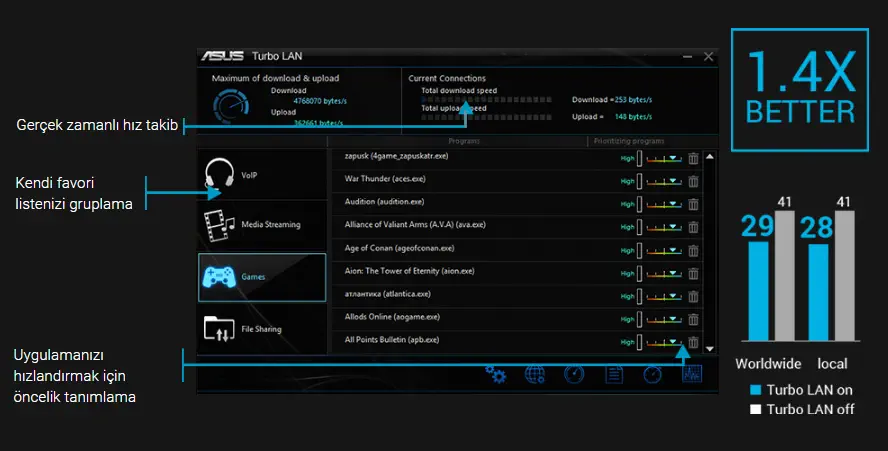888x451 pixels.
Task: Click the globe network settings icon
Action: pyautogui.click(x=535, y=374)
